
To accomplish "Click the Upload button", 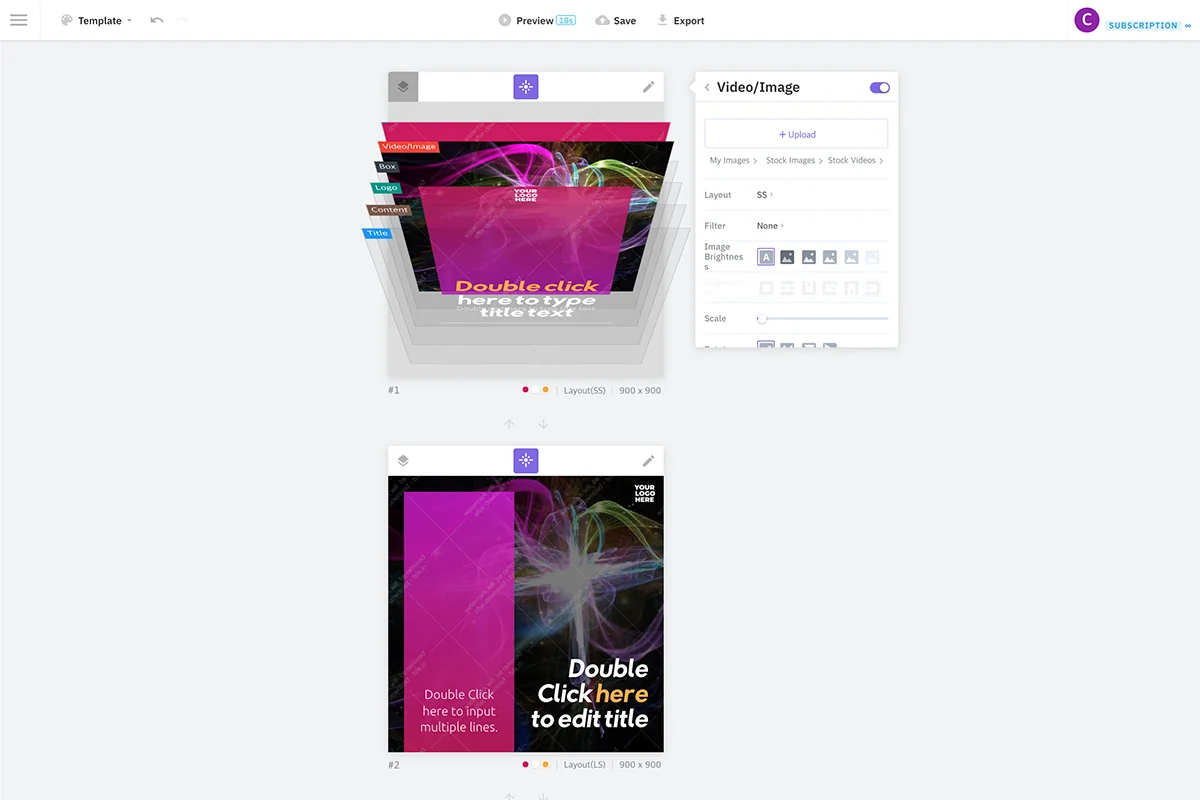I will pyautogui.click(x=796, y=134).
